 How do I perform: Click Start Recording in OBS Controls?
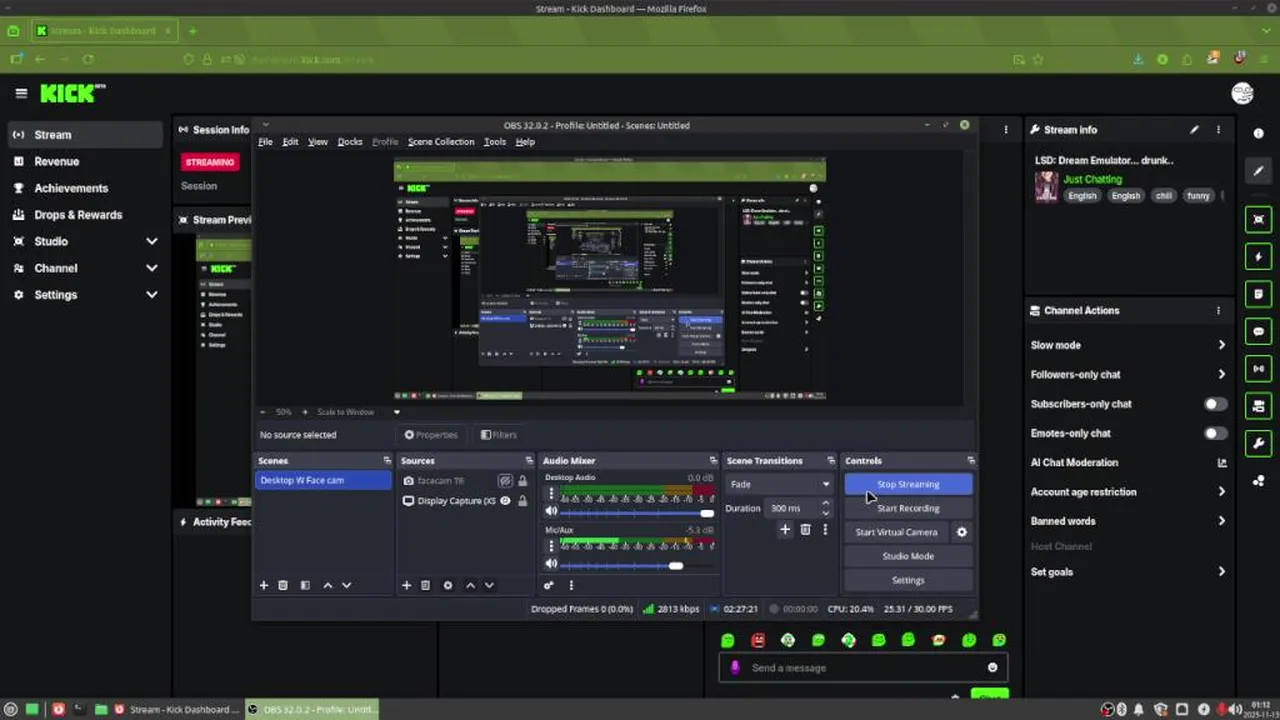click(x=908, y=508)
